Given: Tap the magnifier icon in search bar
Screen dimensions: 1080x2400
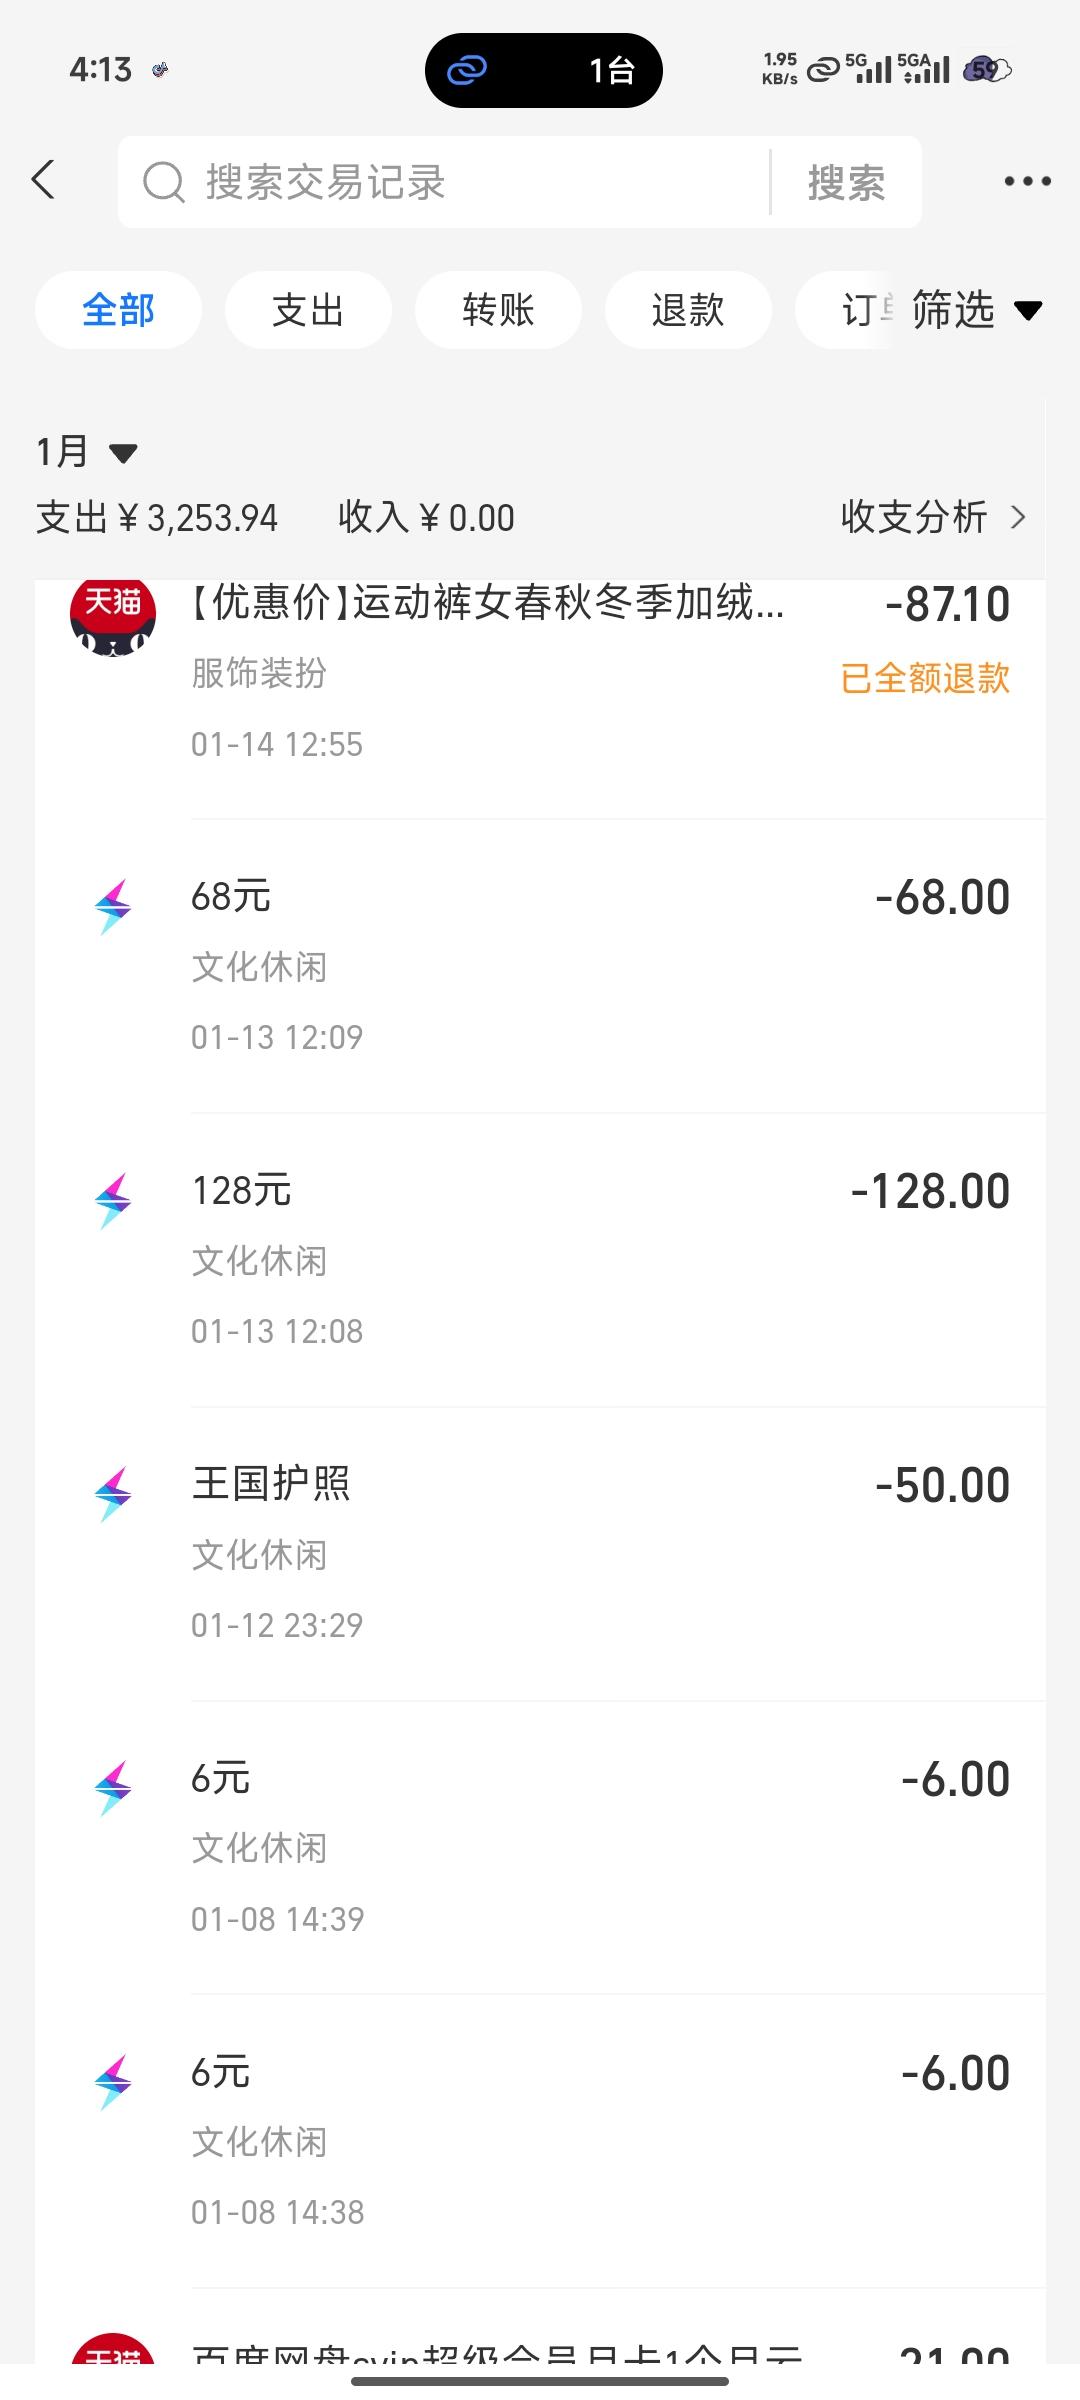Looking at the screenshot, I should 164,183.
